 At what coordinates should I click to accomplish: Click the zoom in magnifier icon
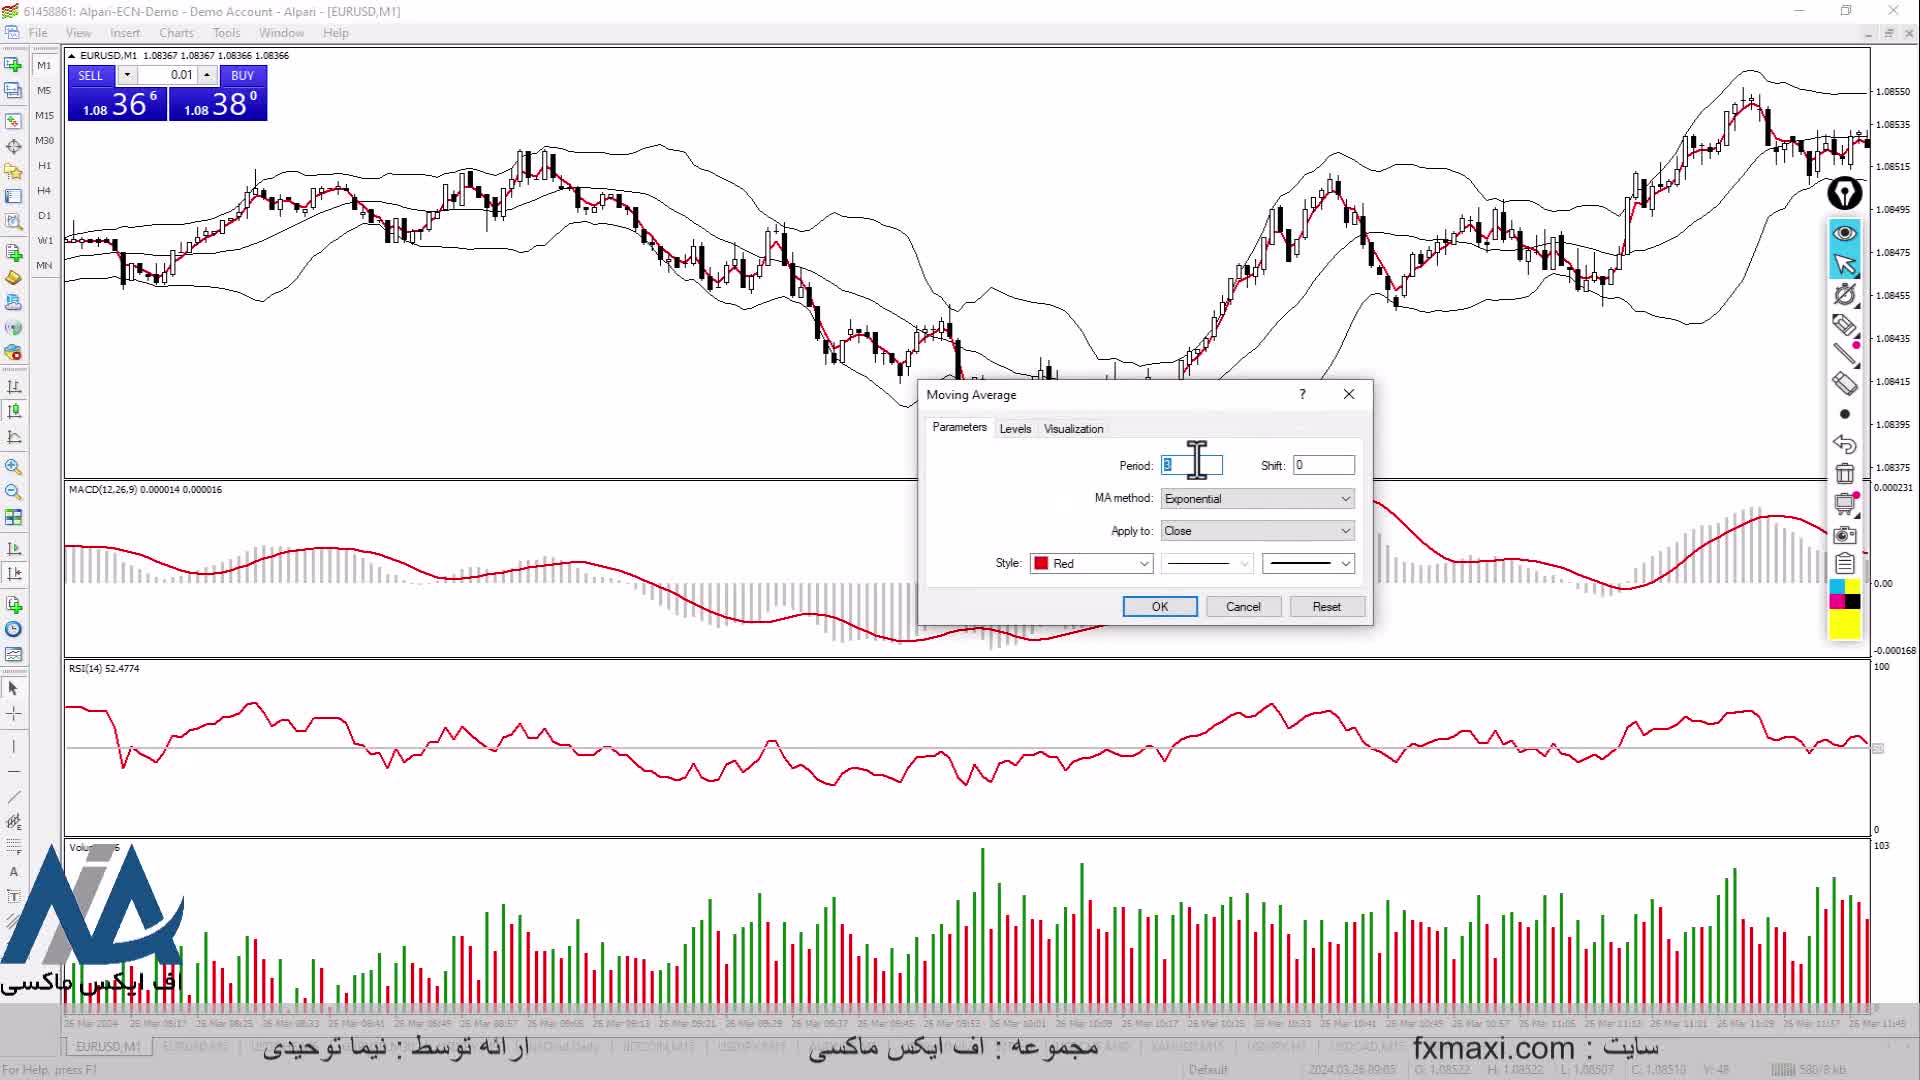coord(13,467)
